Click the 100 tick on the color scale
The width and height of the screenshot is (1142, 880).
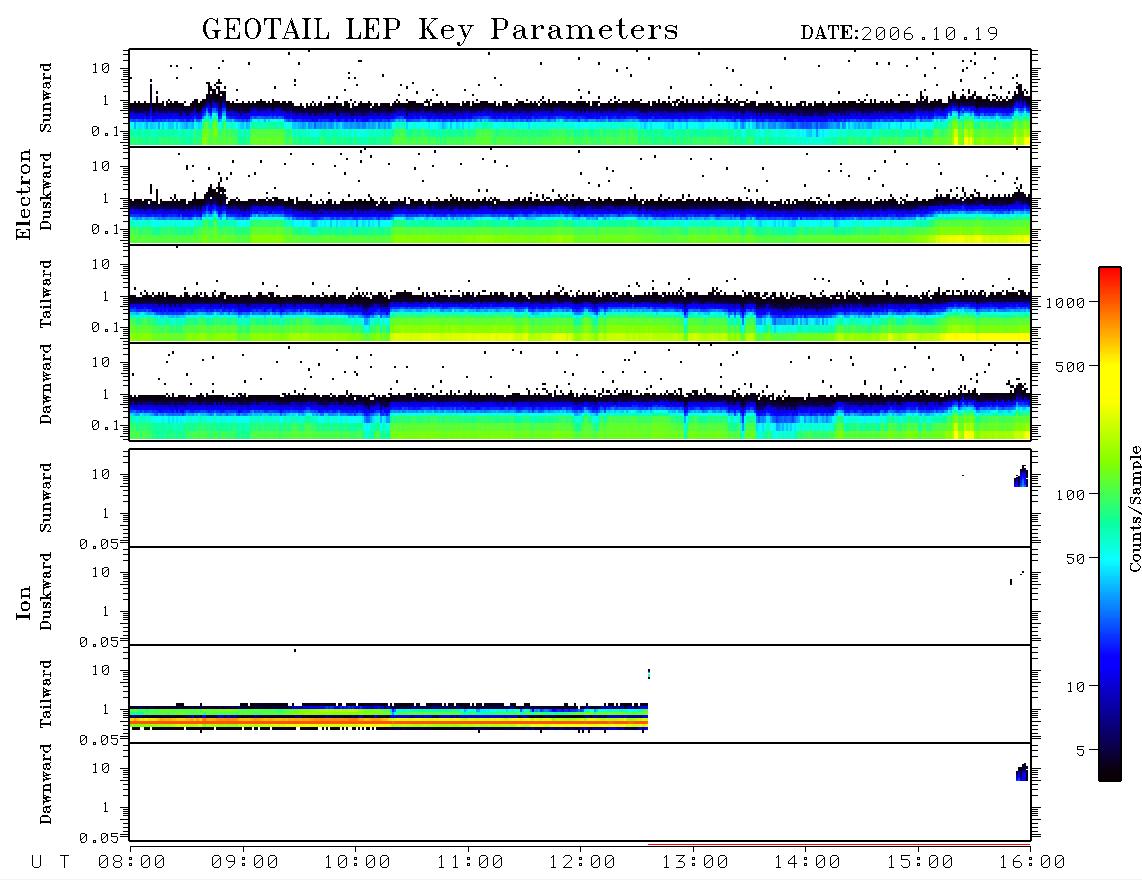coord(1070,495)
